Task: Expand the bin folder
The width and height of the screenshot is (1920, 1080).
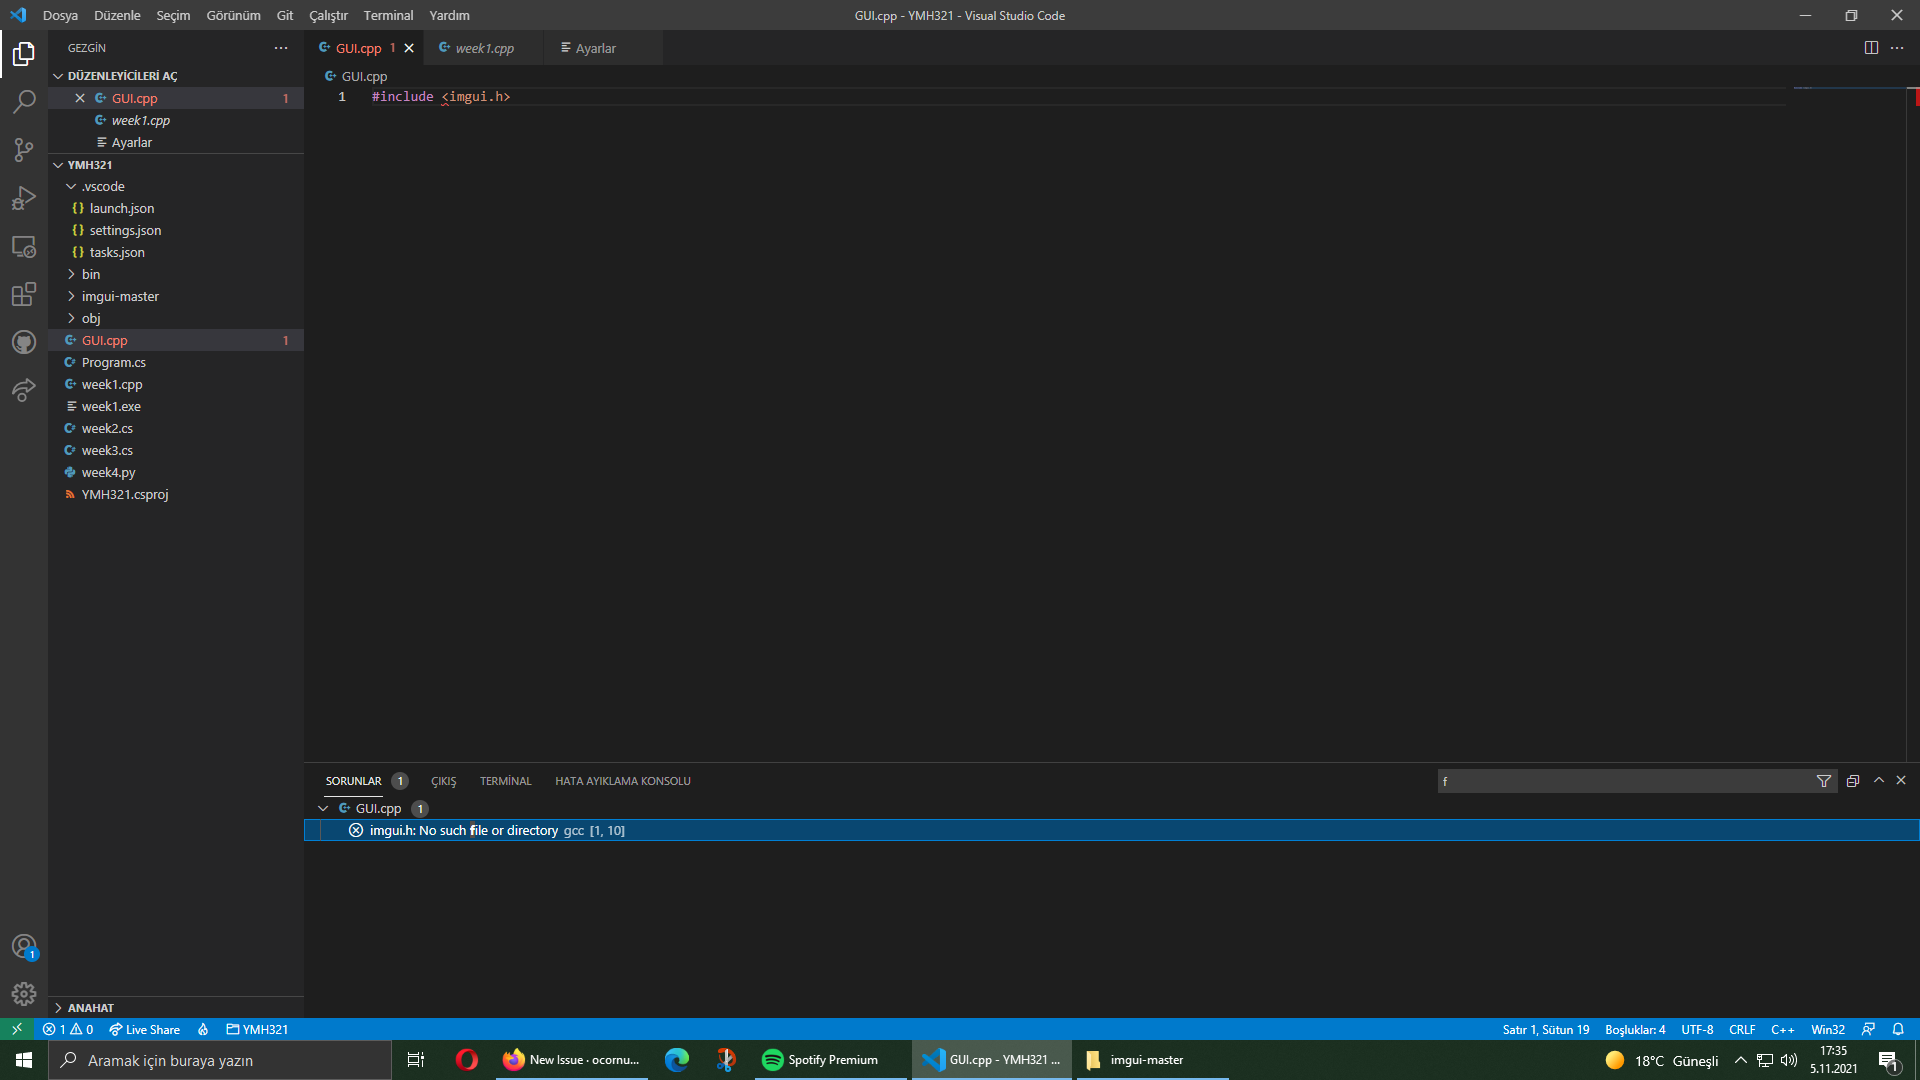Action: click(x=72, y=274)
